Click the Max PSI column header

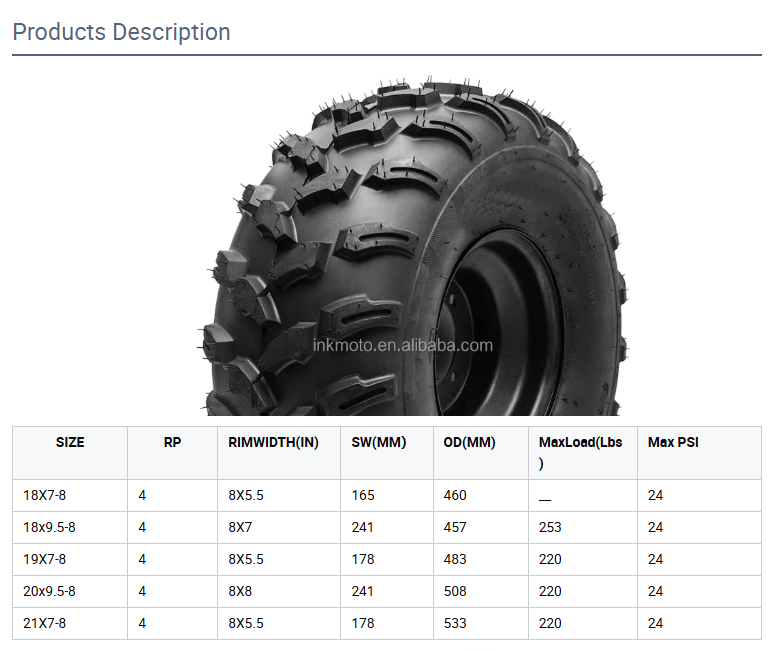tap(673, 442)
